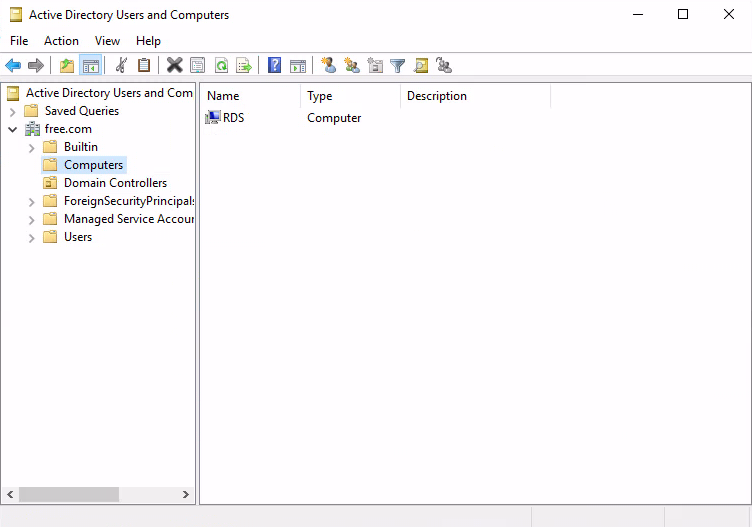
Task: Sort by the Type column header
Action: pos(350,96)
